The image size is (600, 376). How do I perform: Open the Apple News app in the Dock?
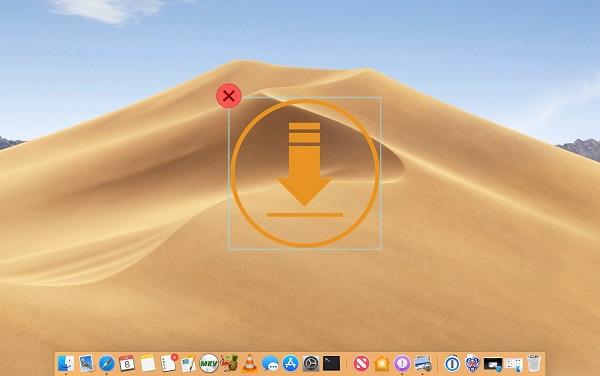pos(361,363)
